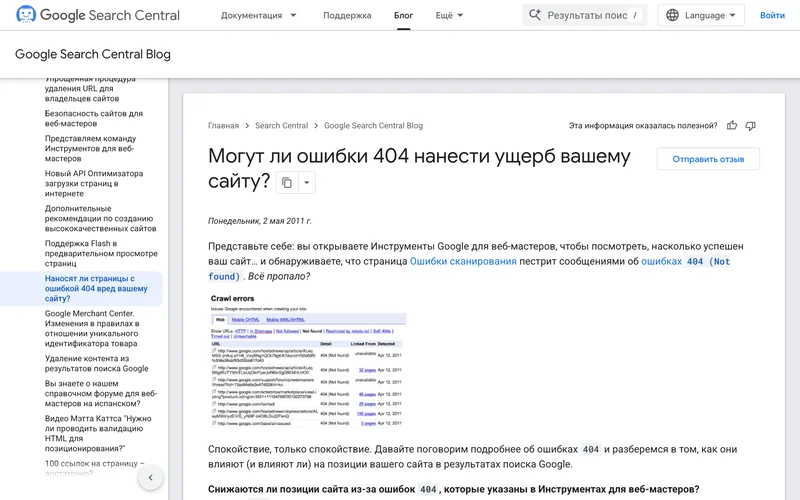Open the ошибках 404 (Not found) link
The width and height of the screenshot is (800, 500).
pos(685,261)
